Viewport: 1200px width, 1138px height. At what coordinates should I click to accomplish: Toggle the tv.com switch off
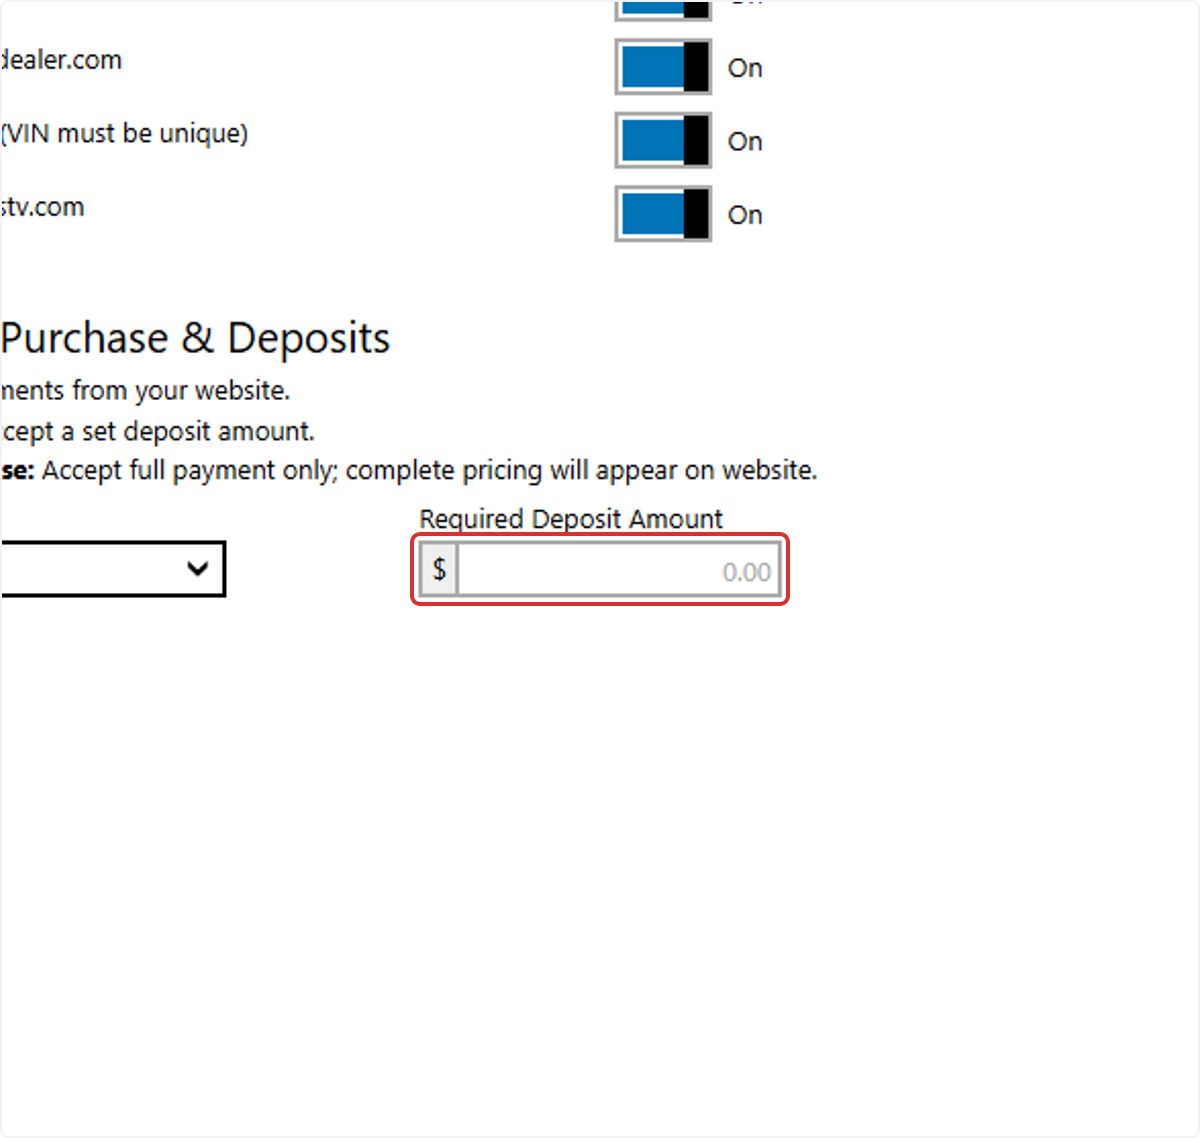[663, 214]
